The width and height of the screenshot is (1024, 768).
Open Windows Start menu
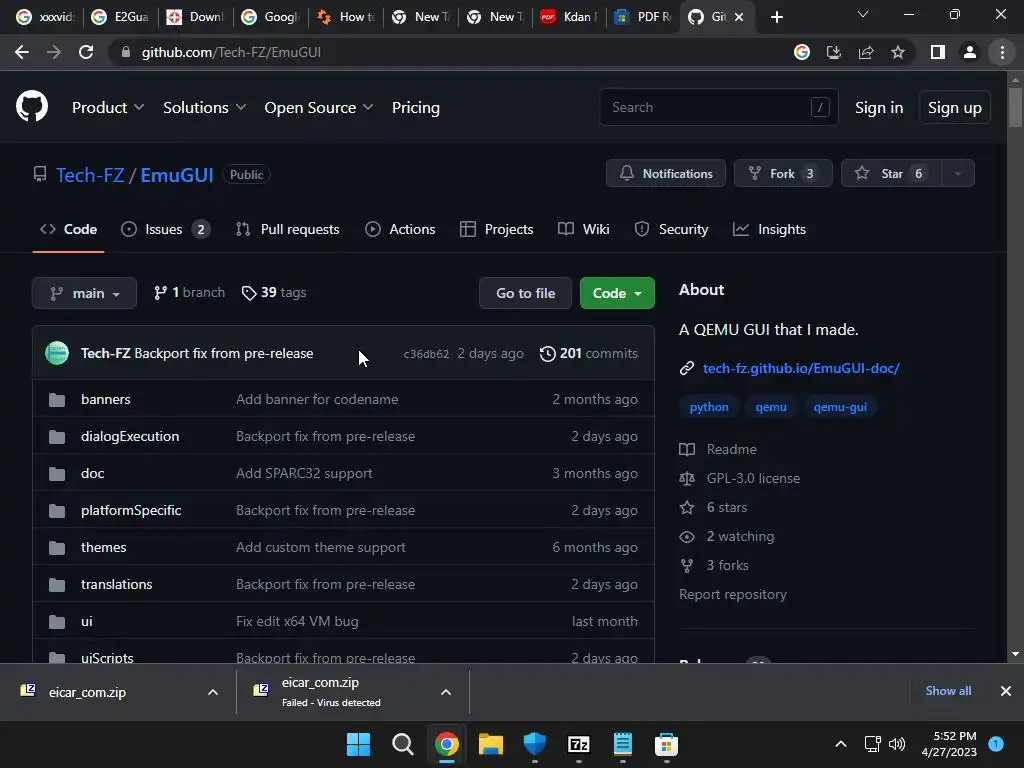click(x=358, y=744)
